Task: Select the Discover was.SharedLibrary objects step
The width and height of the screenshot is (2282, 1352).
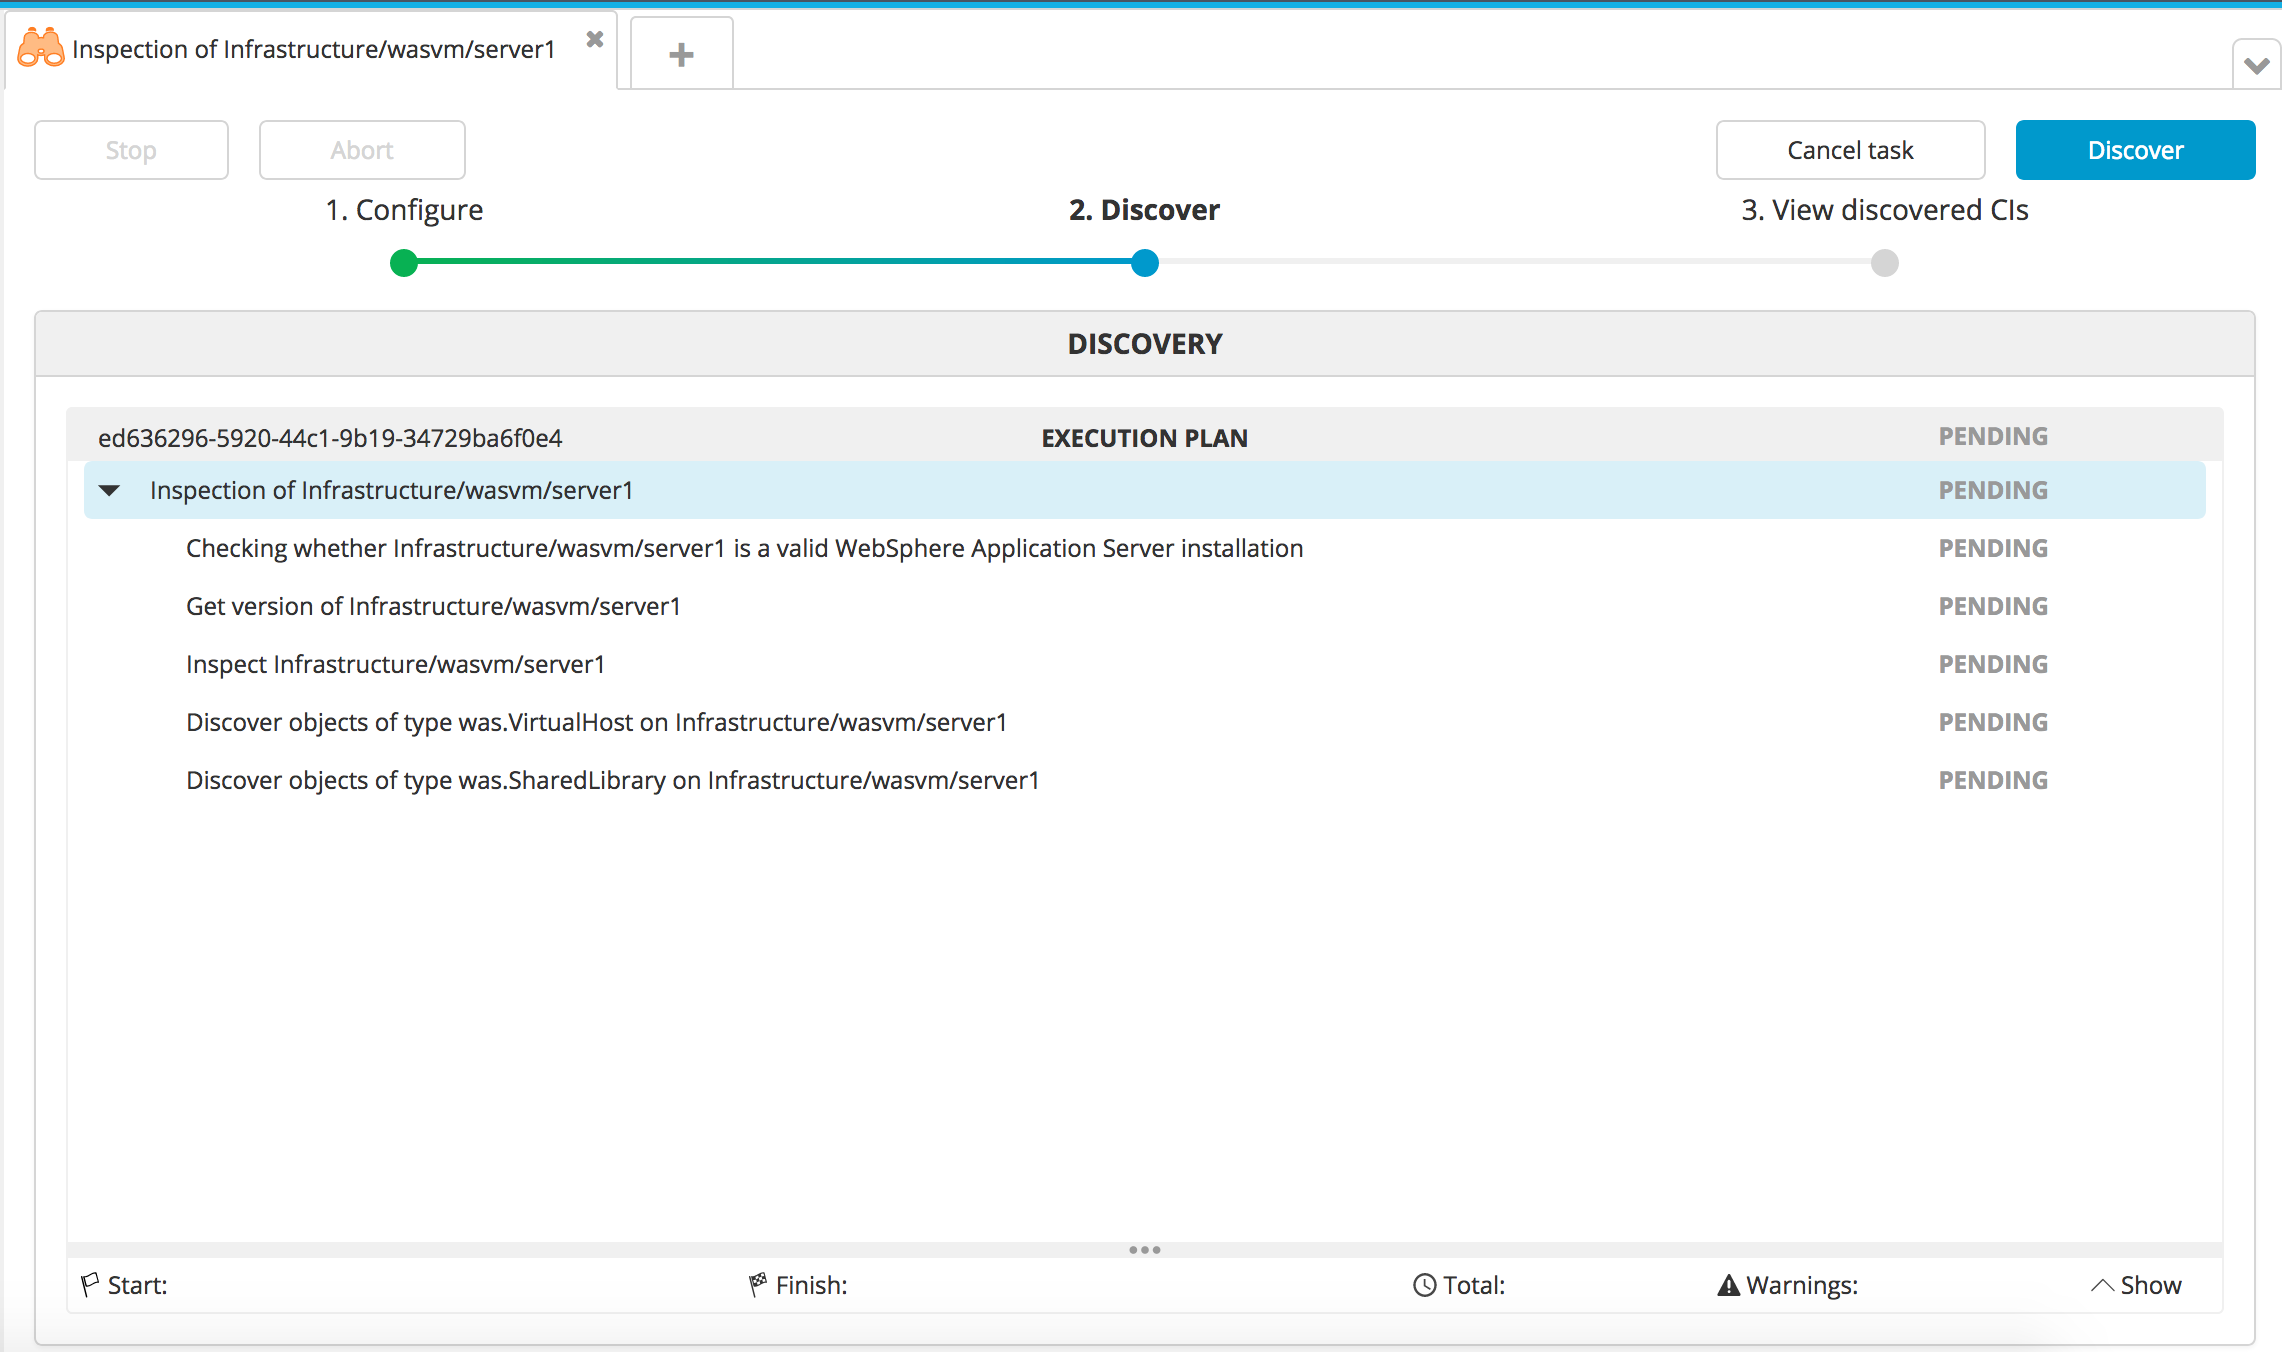Action: tap(613, 780)
